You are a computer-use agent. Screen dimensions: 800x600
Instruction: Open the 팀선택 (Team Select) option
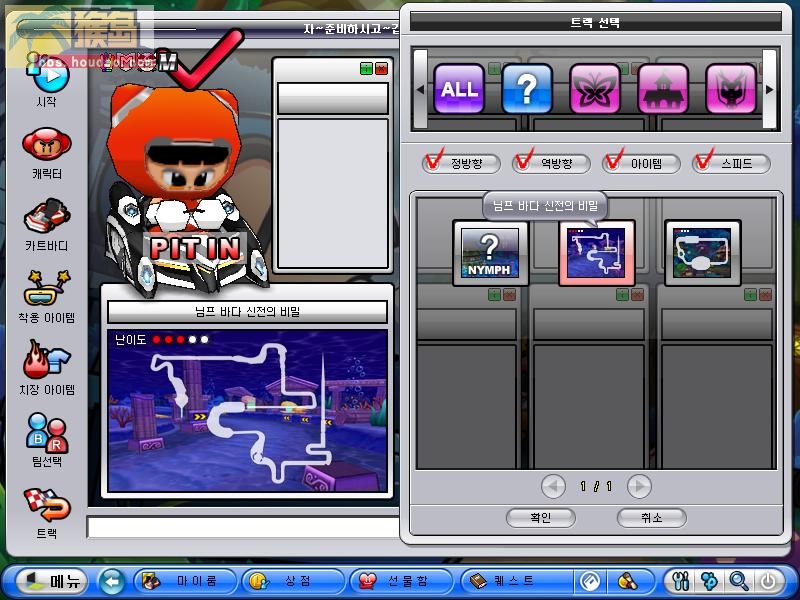47,433
